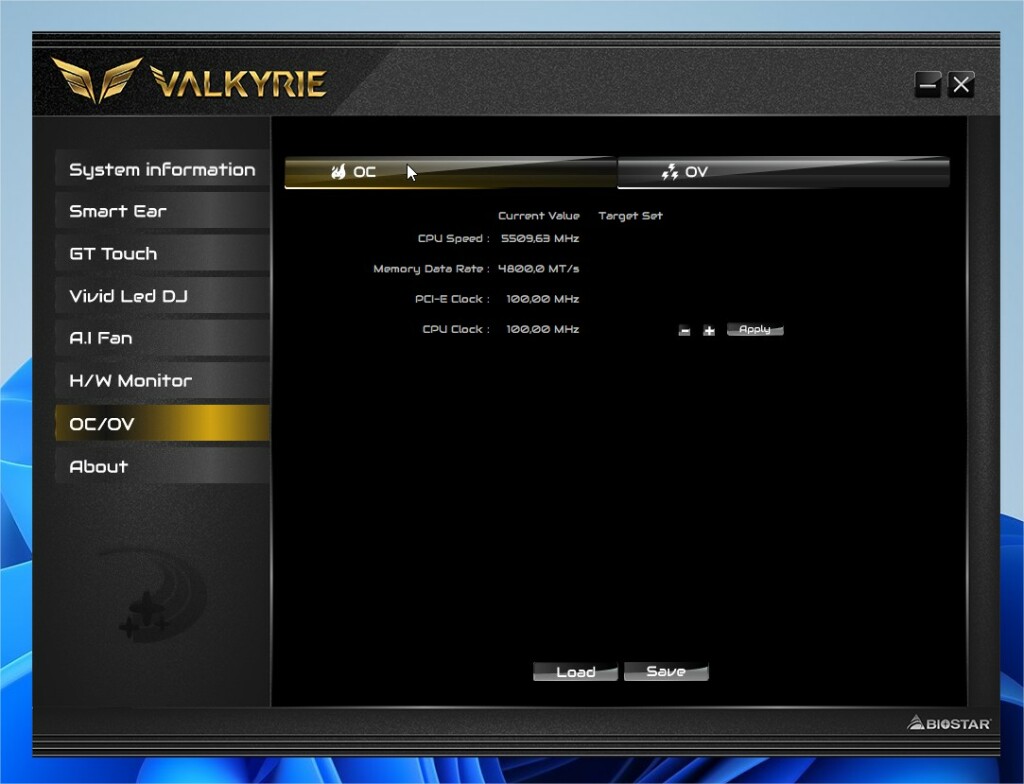Switch to the OC tab

click(x=451, y=172)
